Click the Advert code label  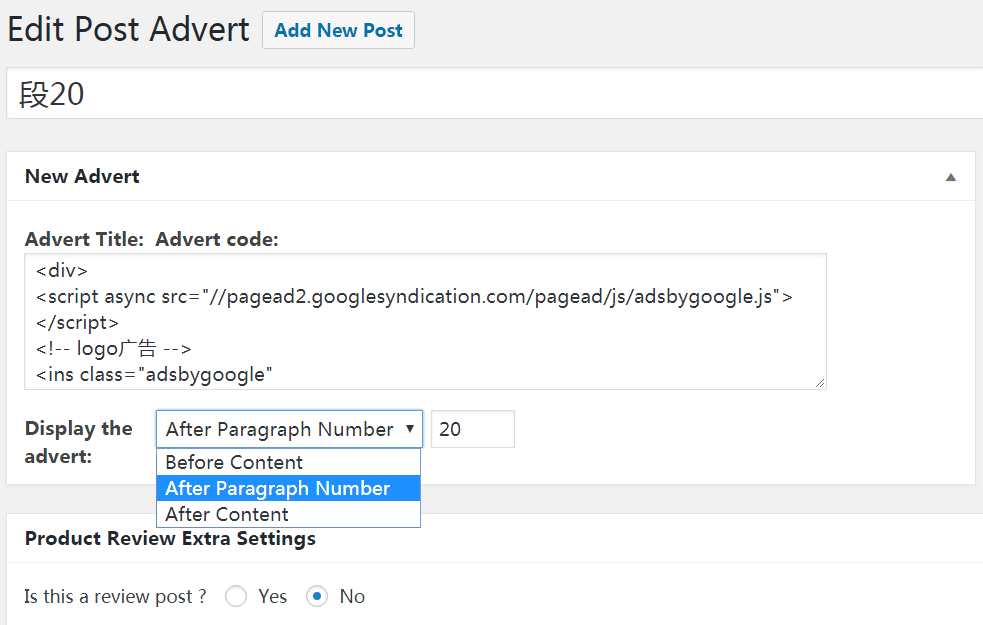217,239
